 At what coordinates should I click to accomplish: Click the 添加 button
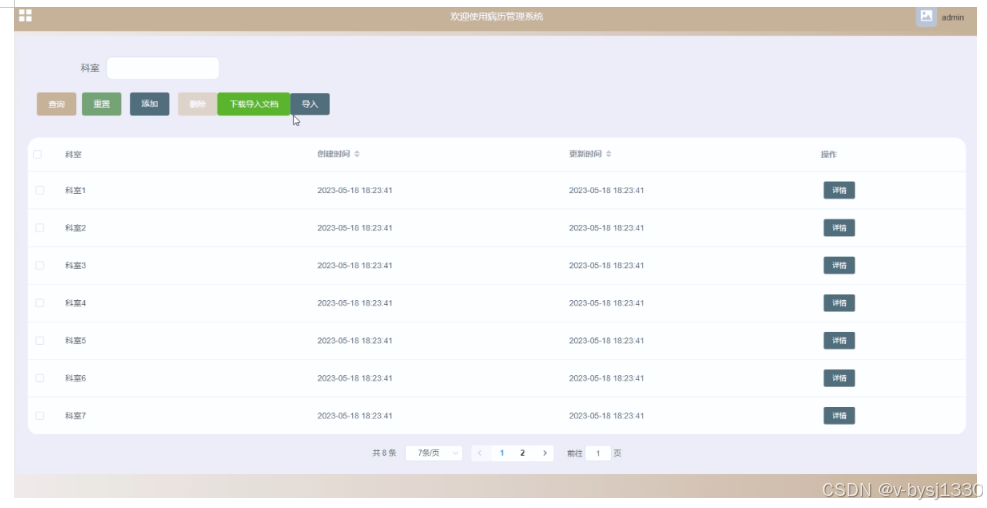point(149,104)
